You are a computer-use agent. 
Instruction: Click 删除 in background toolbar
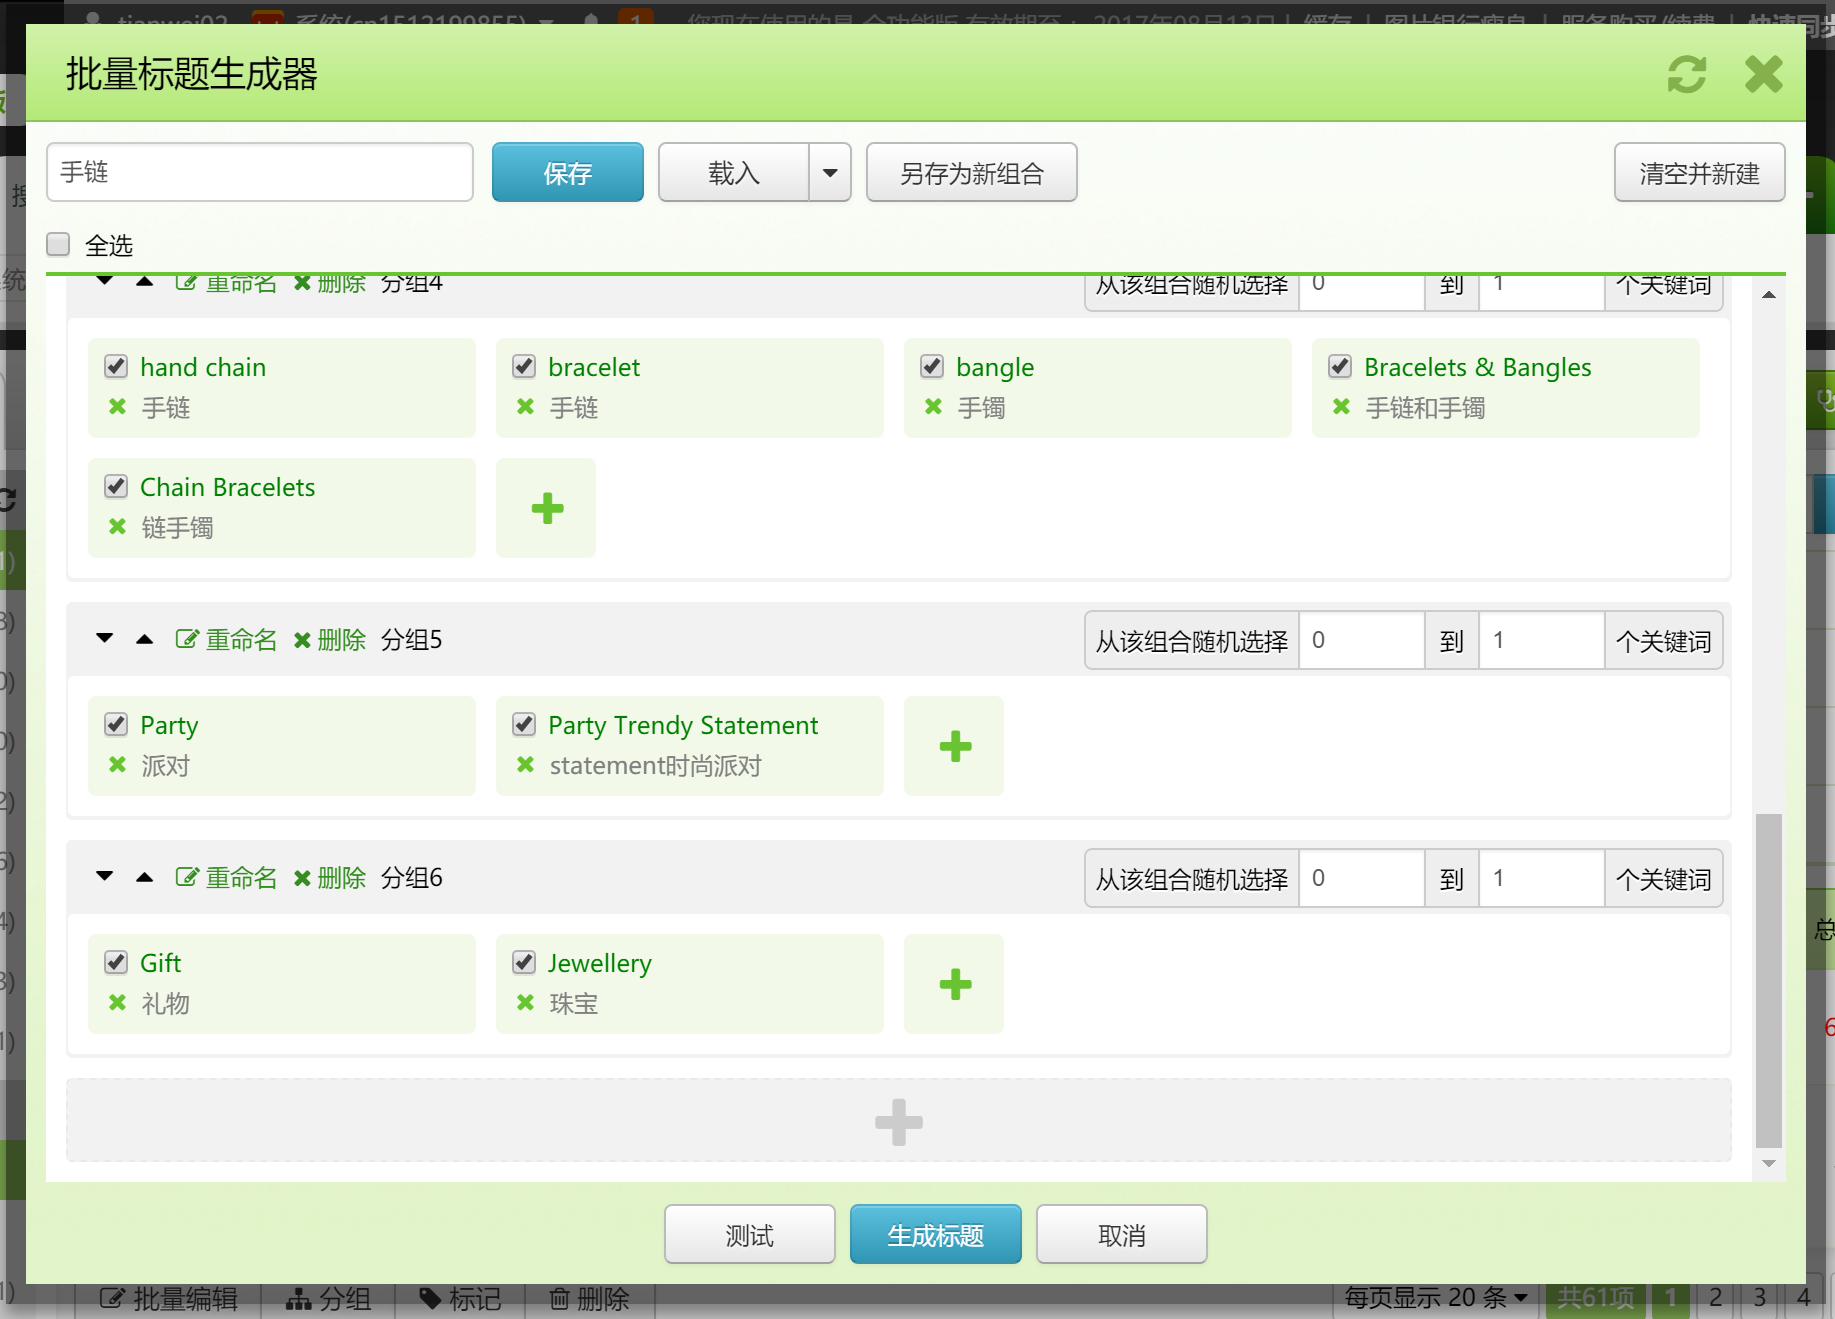coord(590,1298)
